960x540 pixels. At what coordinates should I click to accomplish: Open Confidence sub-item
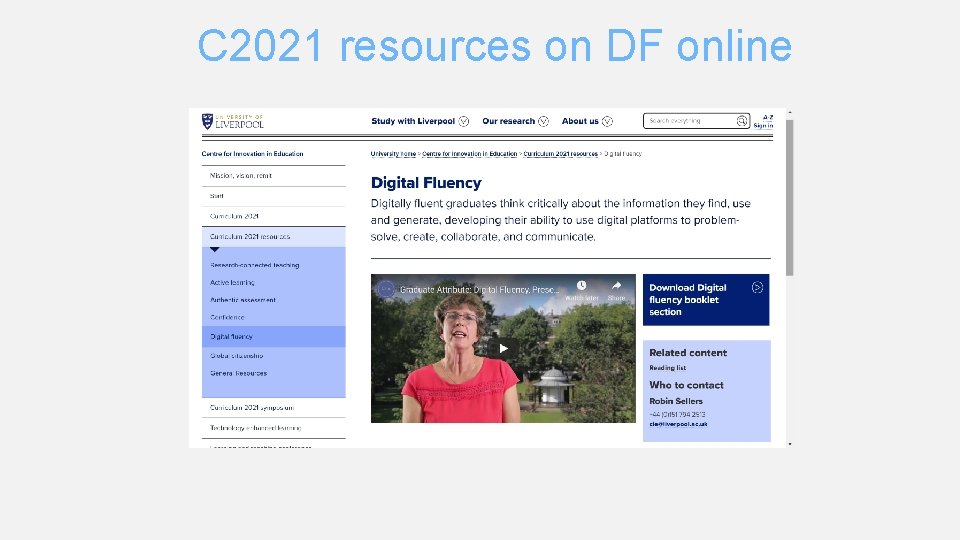point(227,317)
